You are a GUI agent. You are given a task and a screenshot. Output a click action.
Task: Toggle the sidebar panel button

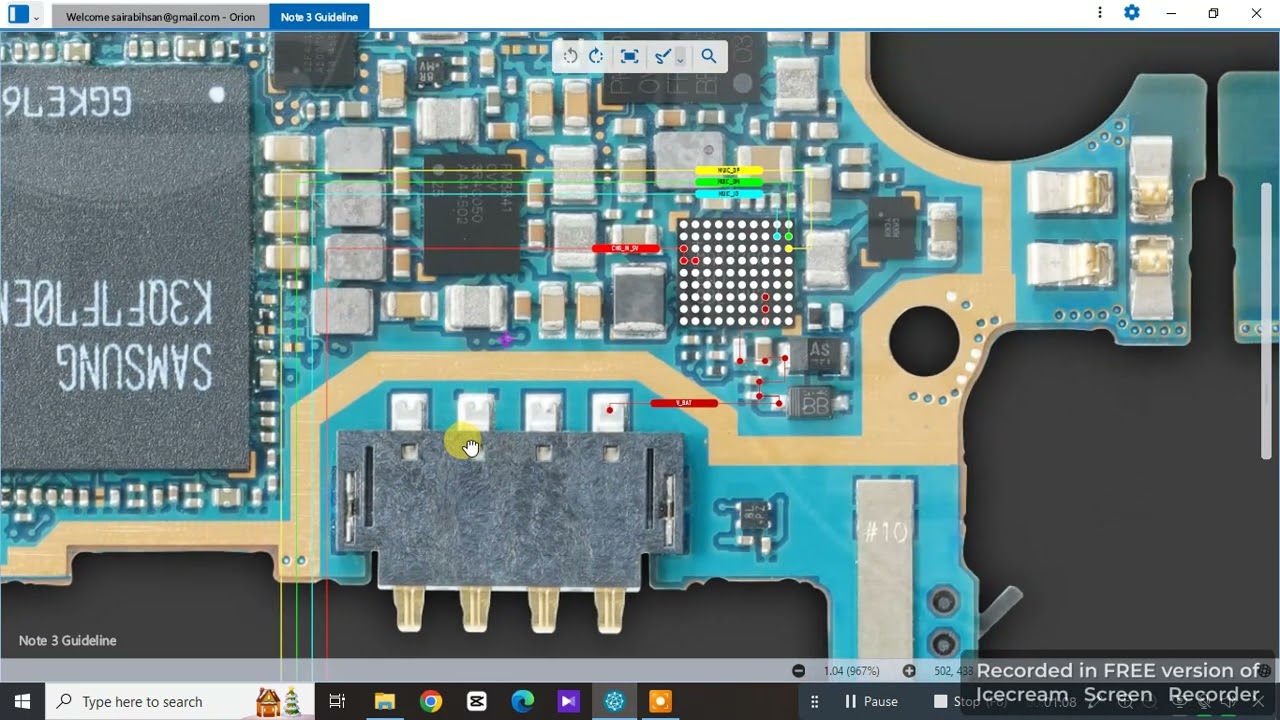tap(18, 15)
